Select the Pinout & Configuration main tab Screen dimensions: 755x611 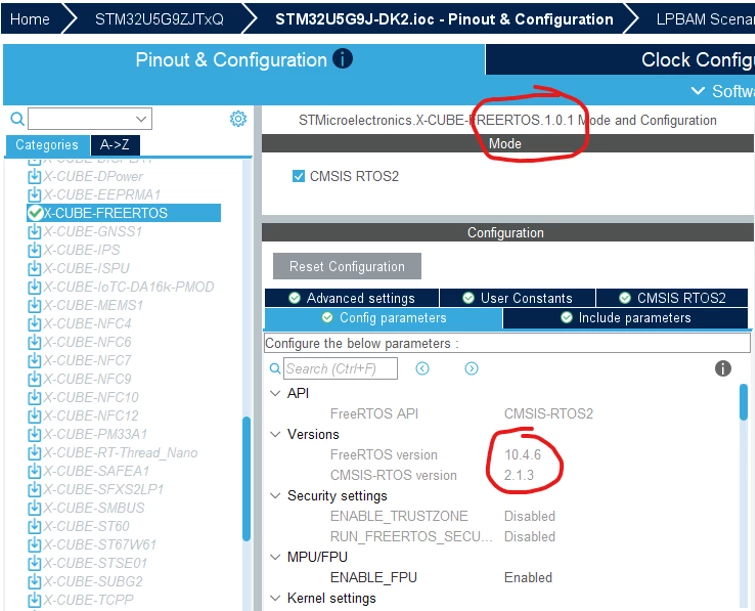(244, 60)
